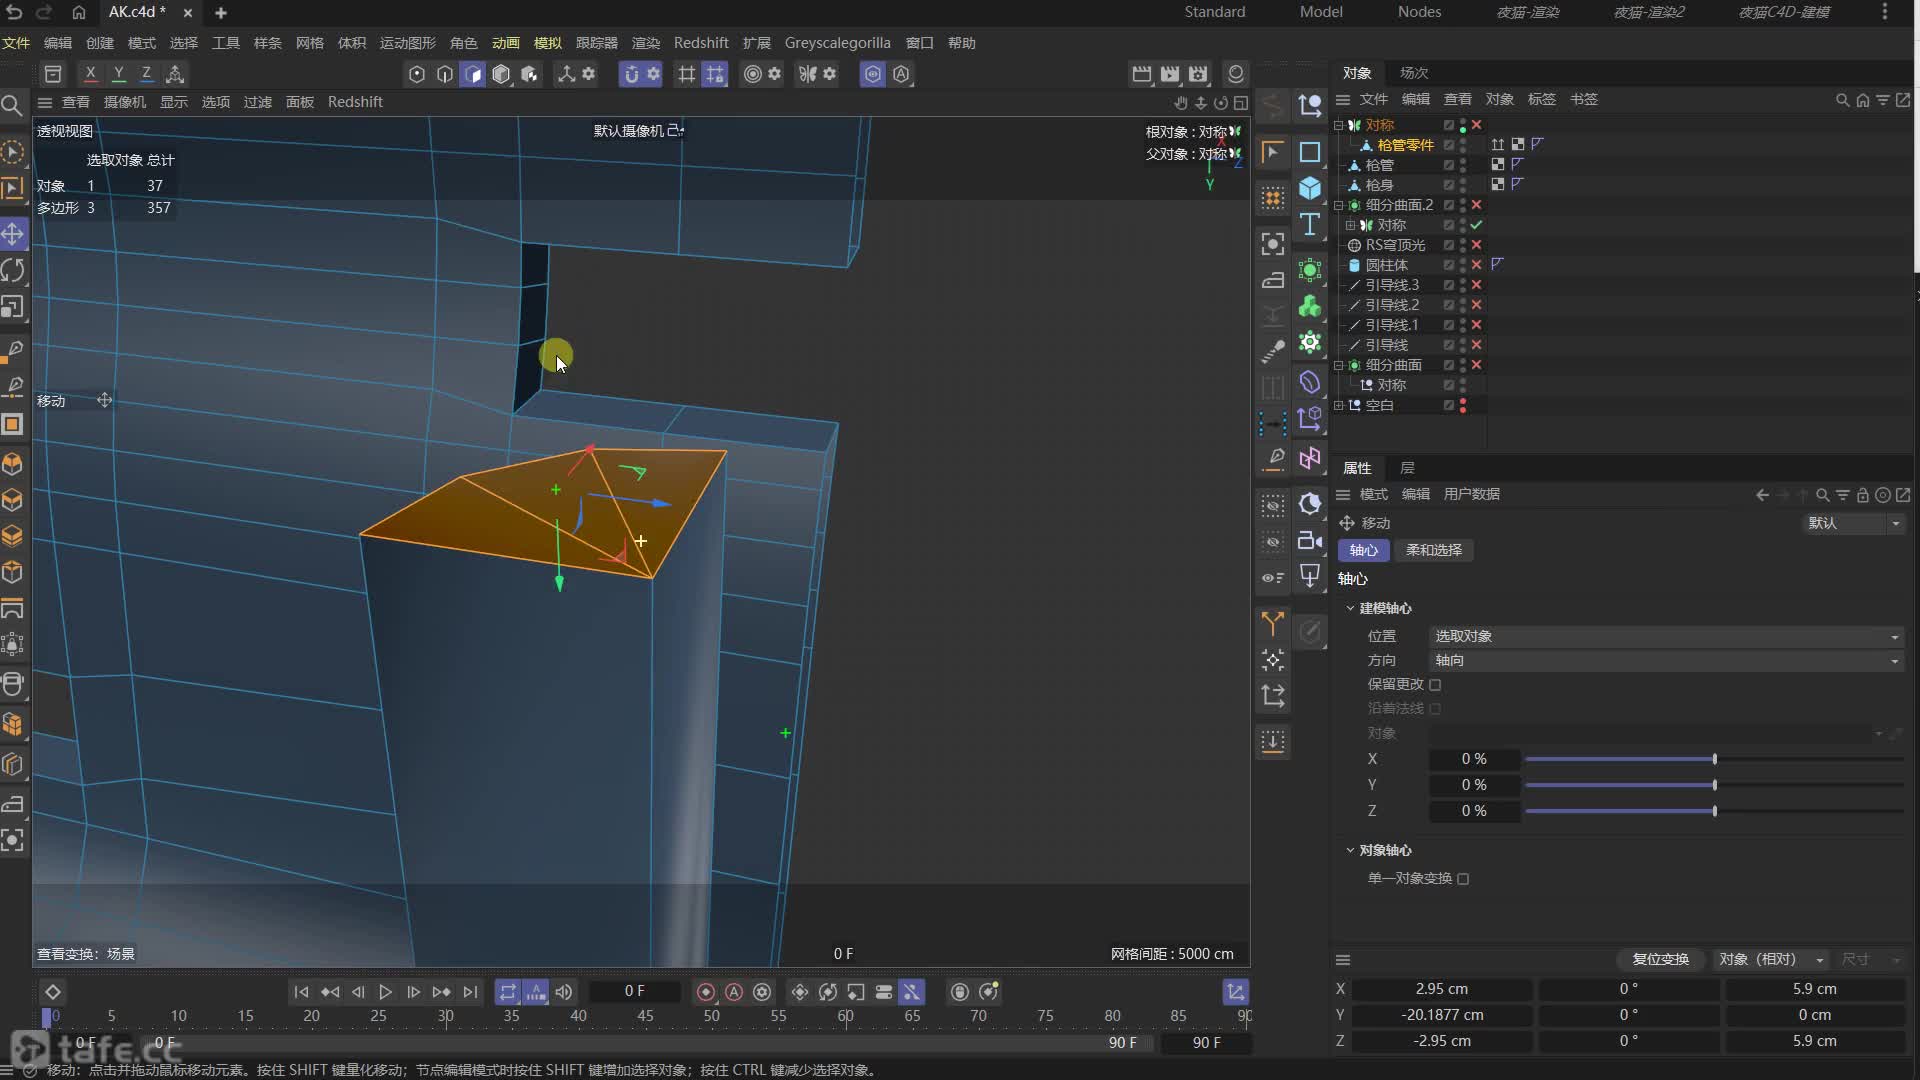The image size is (1920, 1080).
Task: Open the 方向 dropdown showing 轴向
Action: (x=1665, y=661)
